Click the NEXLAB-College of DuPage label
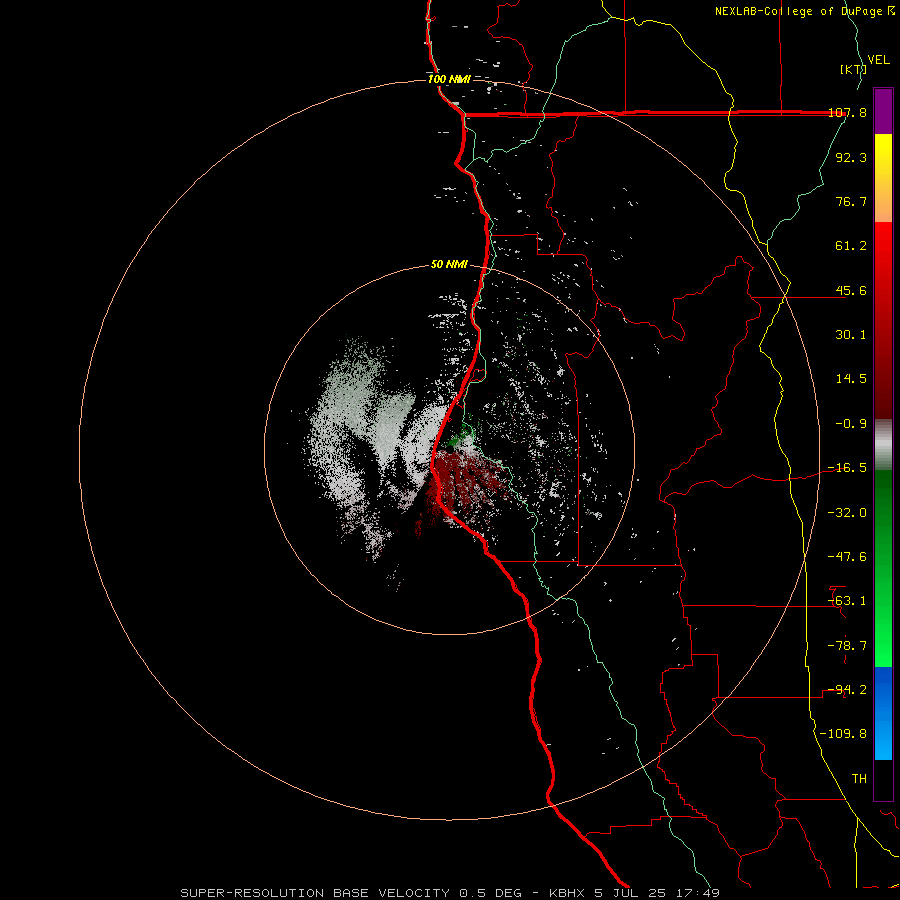The height and width of the screenshot is (900, 900). [805, 11]
